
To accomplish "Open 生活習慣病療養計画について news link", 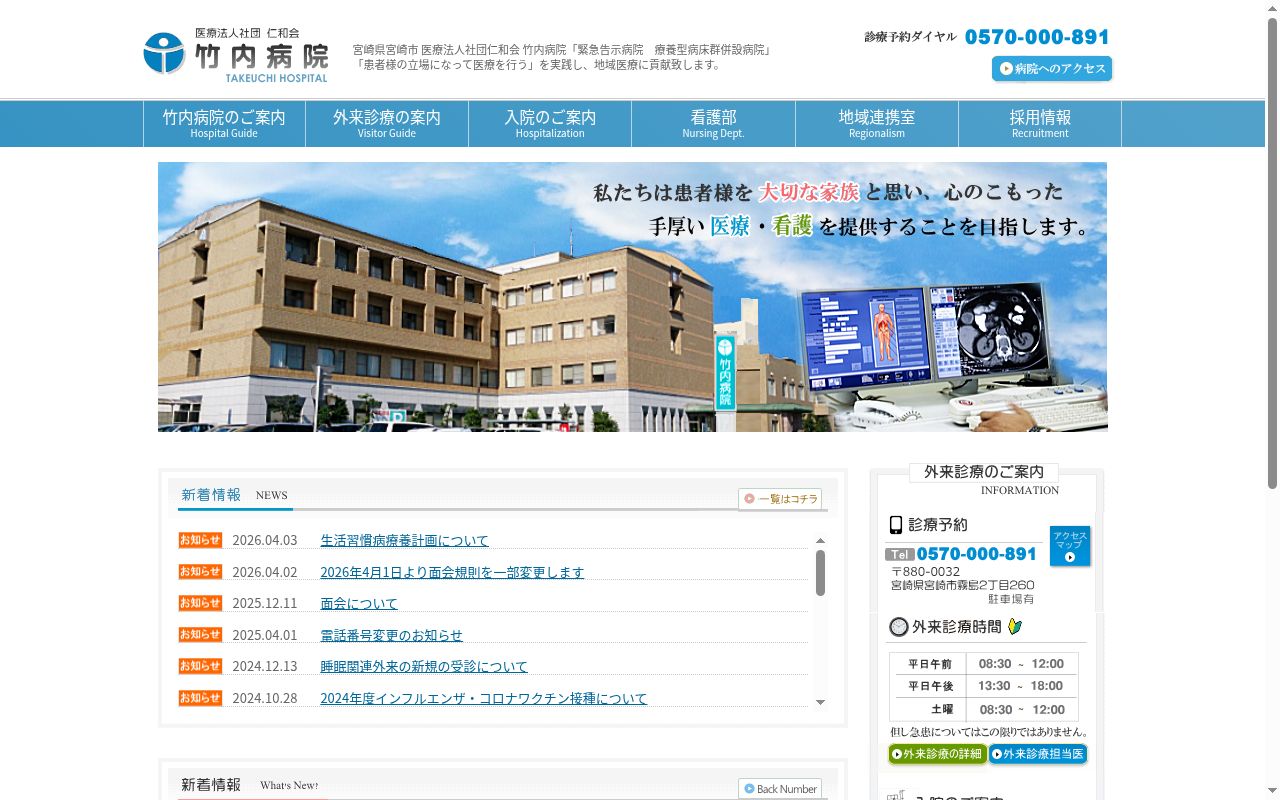I will pyautogui.click(x=404, y=540).
